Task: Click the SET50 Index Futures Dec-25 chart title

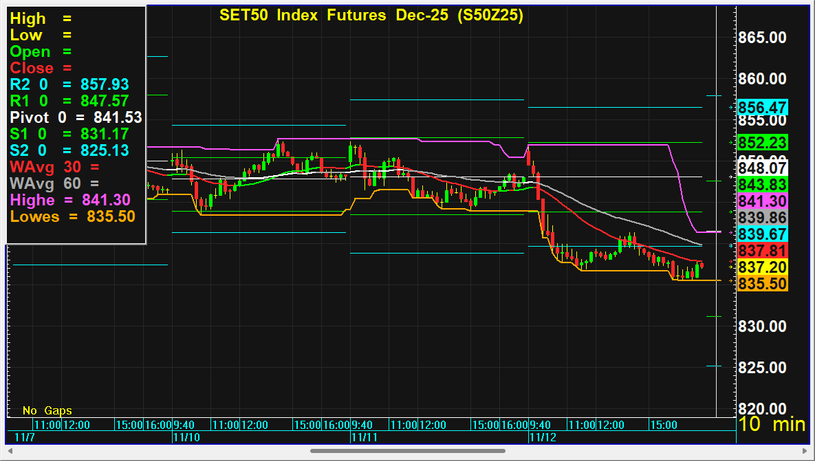Action: click(370, 16)
